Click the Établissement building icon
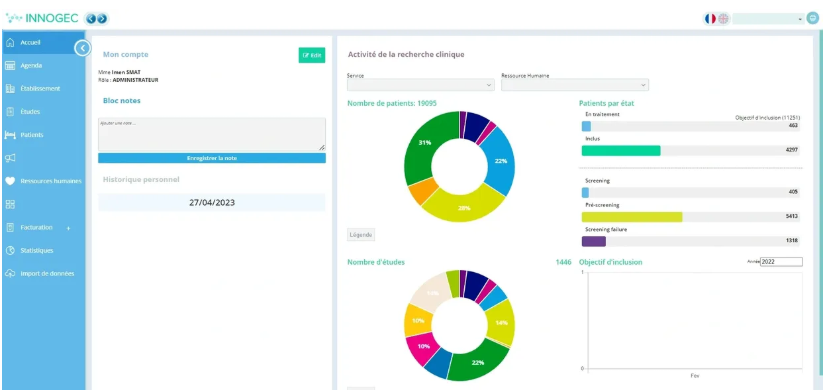824x390 pixels. [x=9, y=89]
